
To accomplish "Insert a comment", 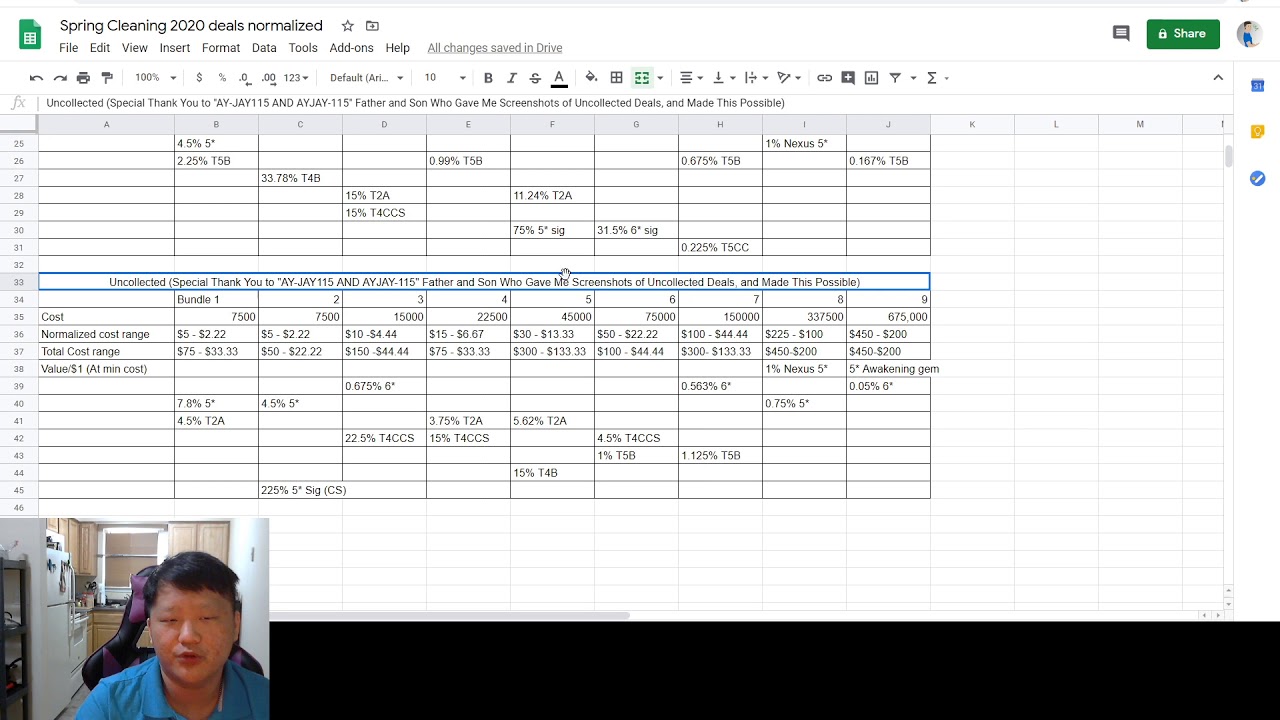I will (848, 78).
